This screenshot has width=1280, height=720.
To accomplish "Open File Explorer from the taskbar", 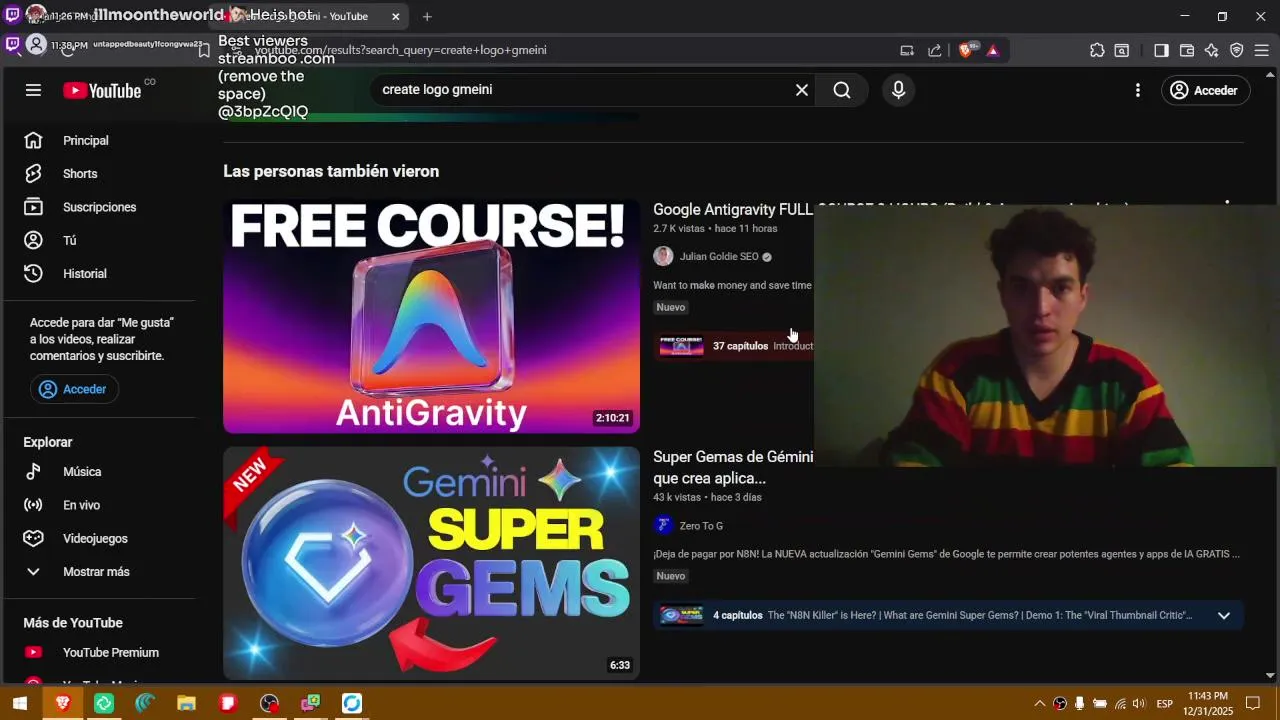I will [x=186, y=703].
